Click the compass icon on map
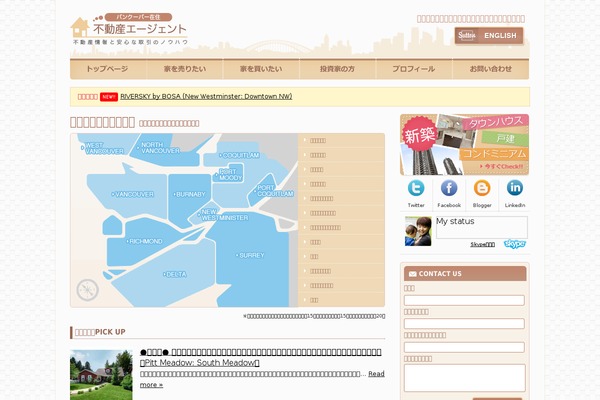 pos(88,290)
